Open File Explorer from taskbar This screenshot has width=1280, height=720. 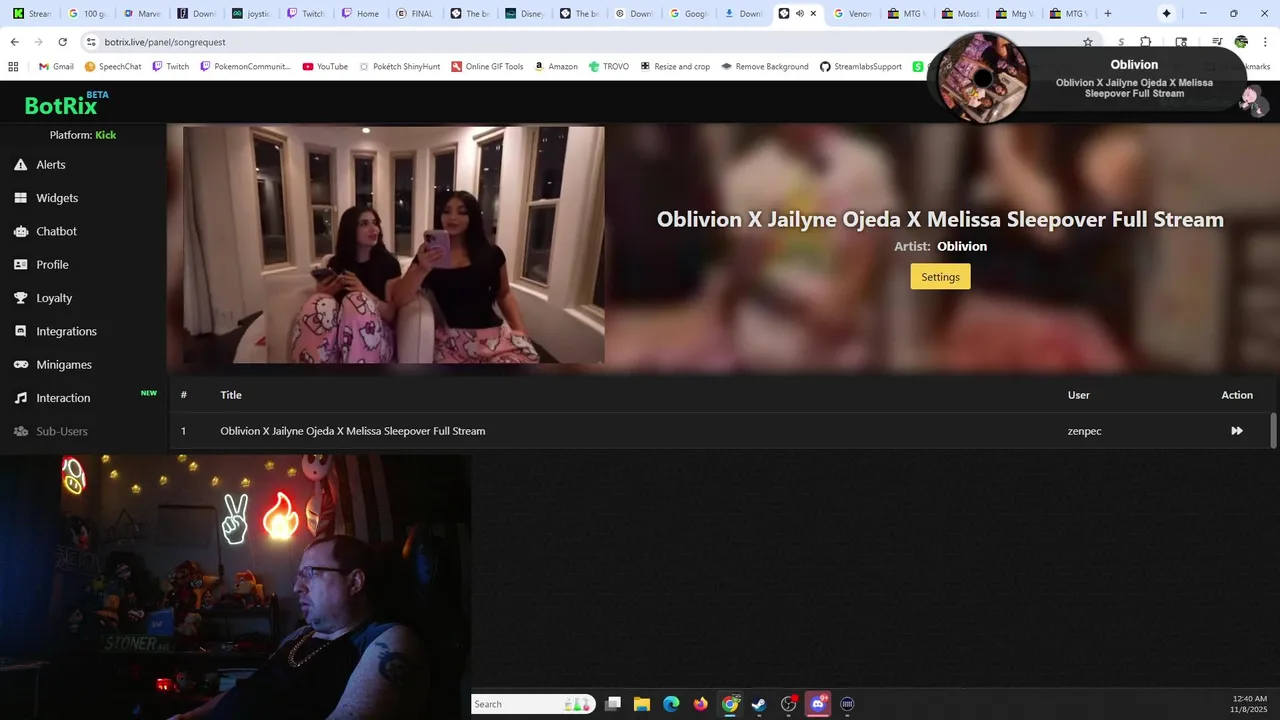coord(642,704)
